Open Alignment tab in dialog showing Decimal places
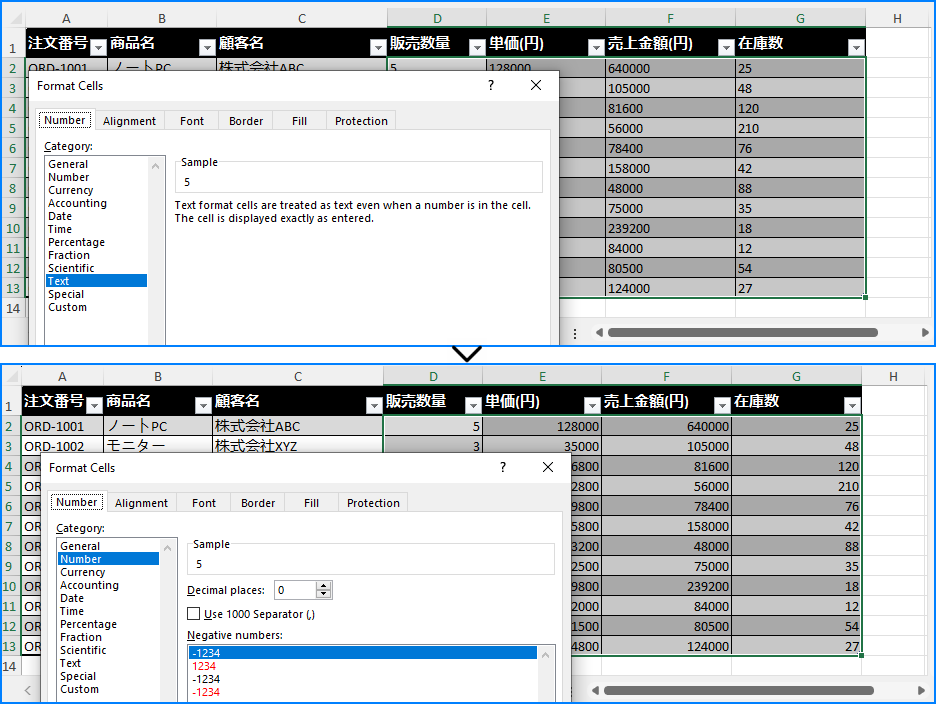The width and height of the screenshot is (936, 704). 141,503
